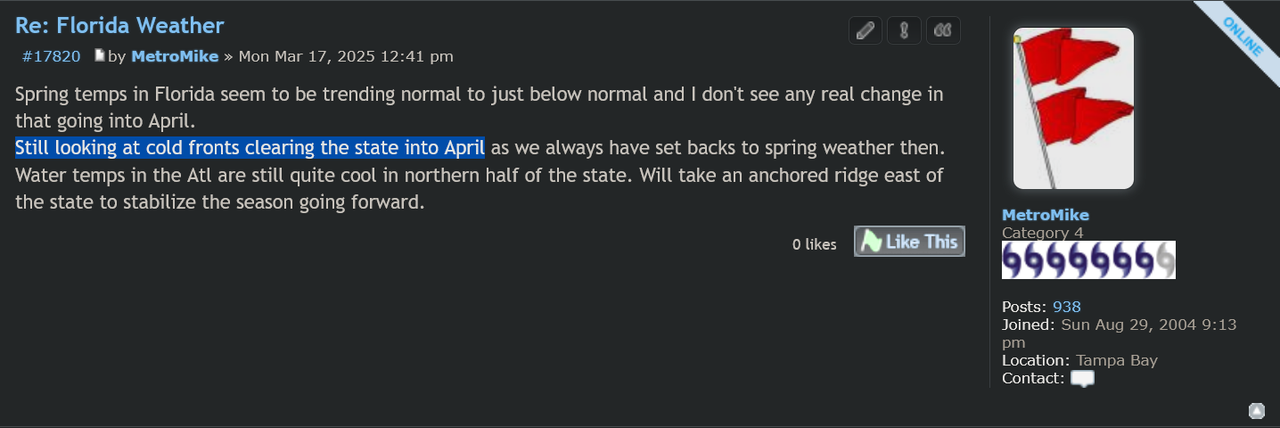Click the report post exclamation icon
The image size is (1280, 428).
[904, 31]
